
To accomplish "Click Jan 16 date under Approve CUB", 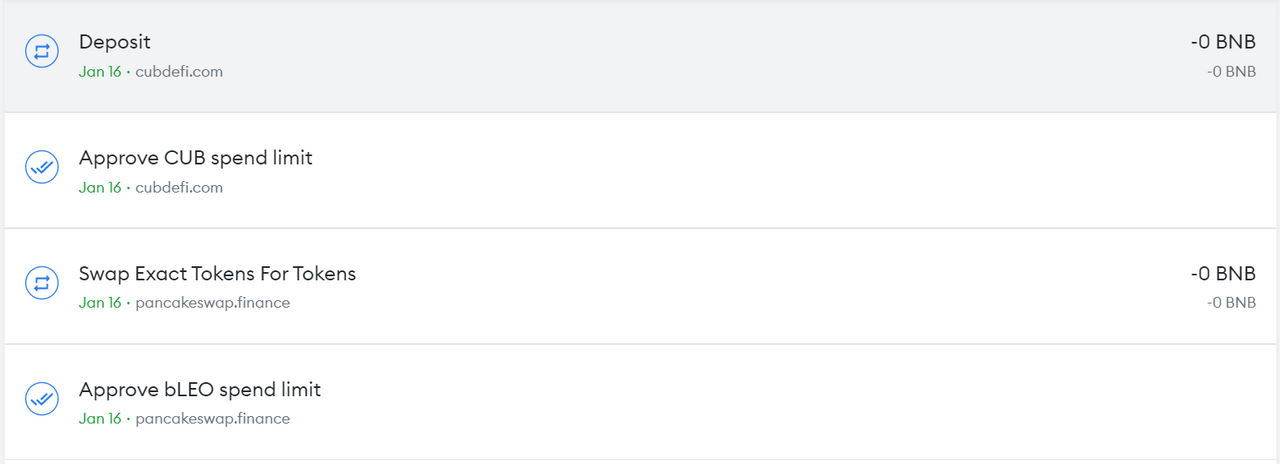I will tap(100, 187).
